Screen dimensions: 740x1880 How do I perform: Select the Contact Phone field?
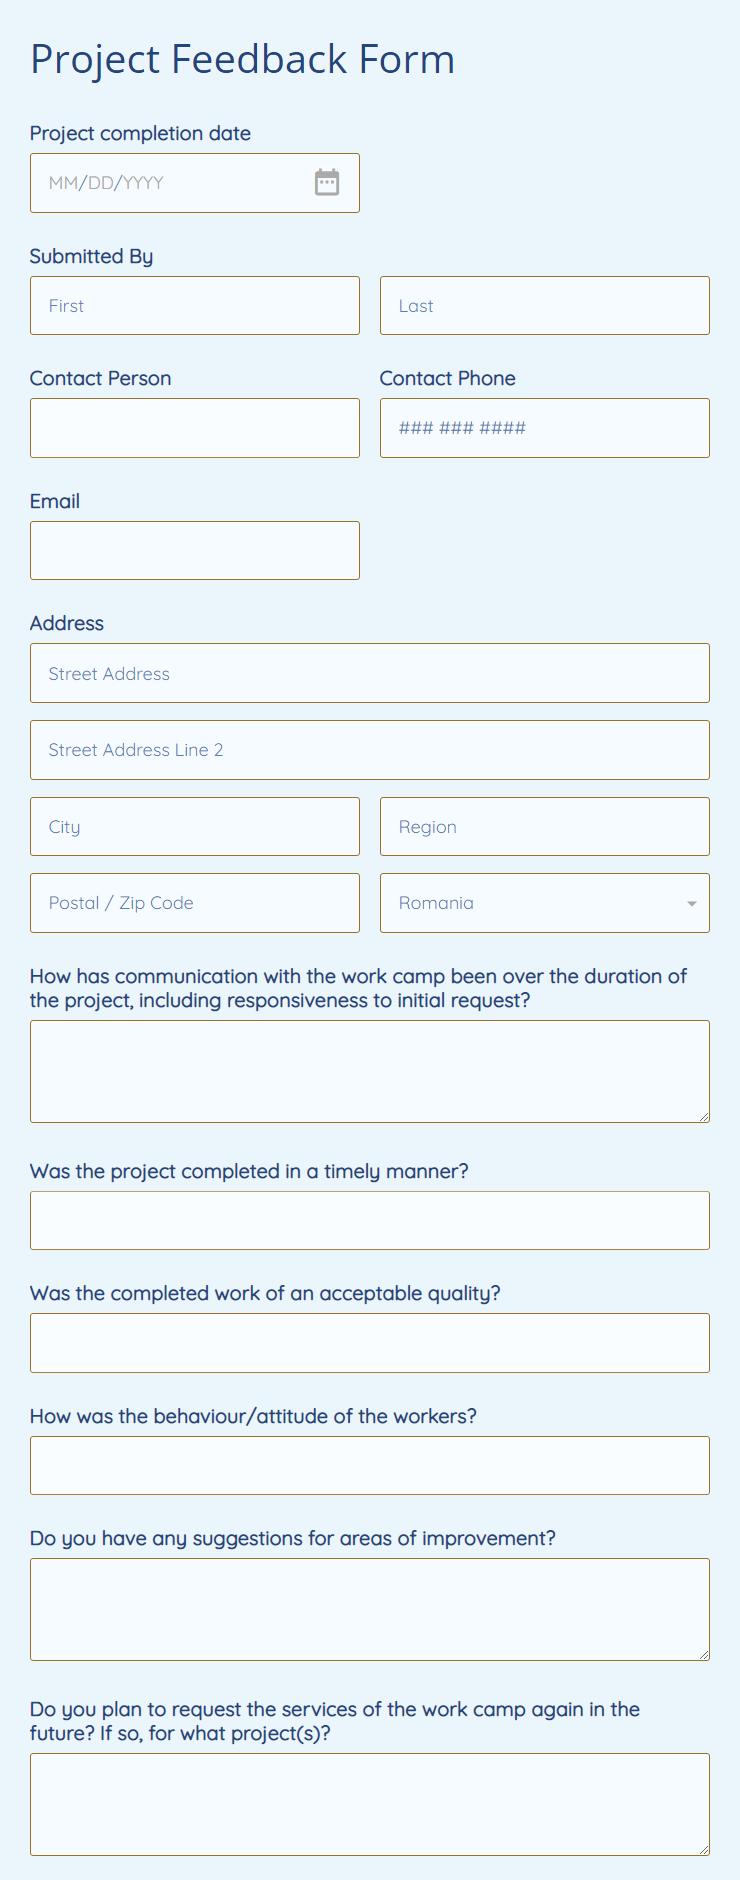[x=544, y=428]
